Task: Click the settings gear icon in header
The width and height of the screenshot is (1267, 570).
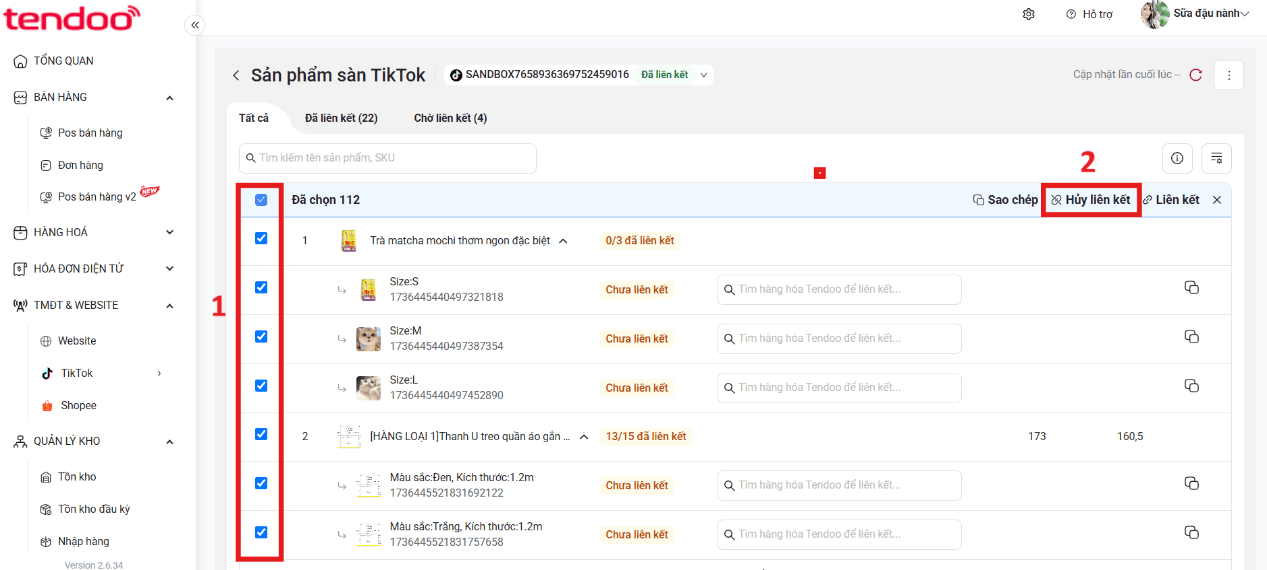Action: pyautogui.click(x=1029, y=14)
